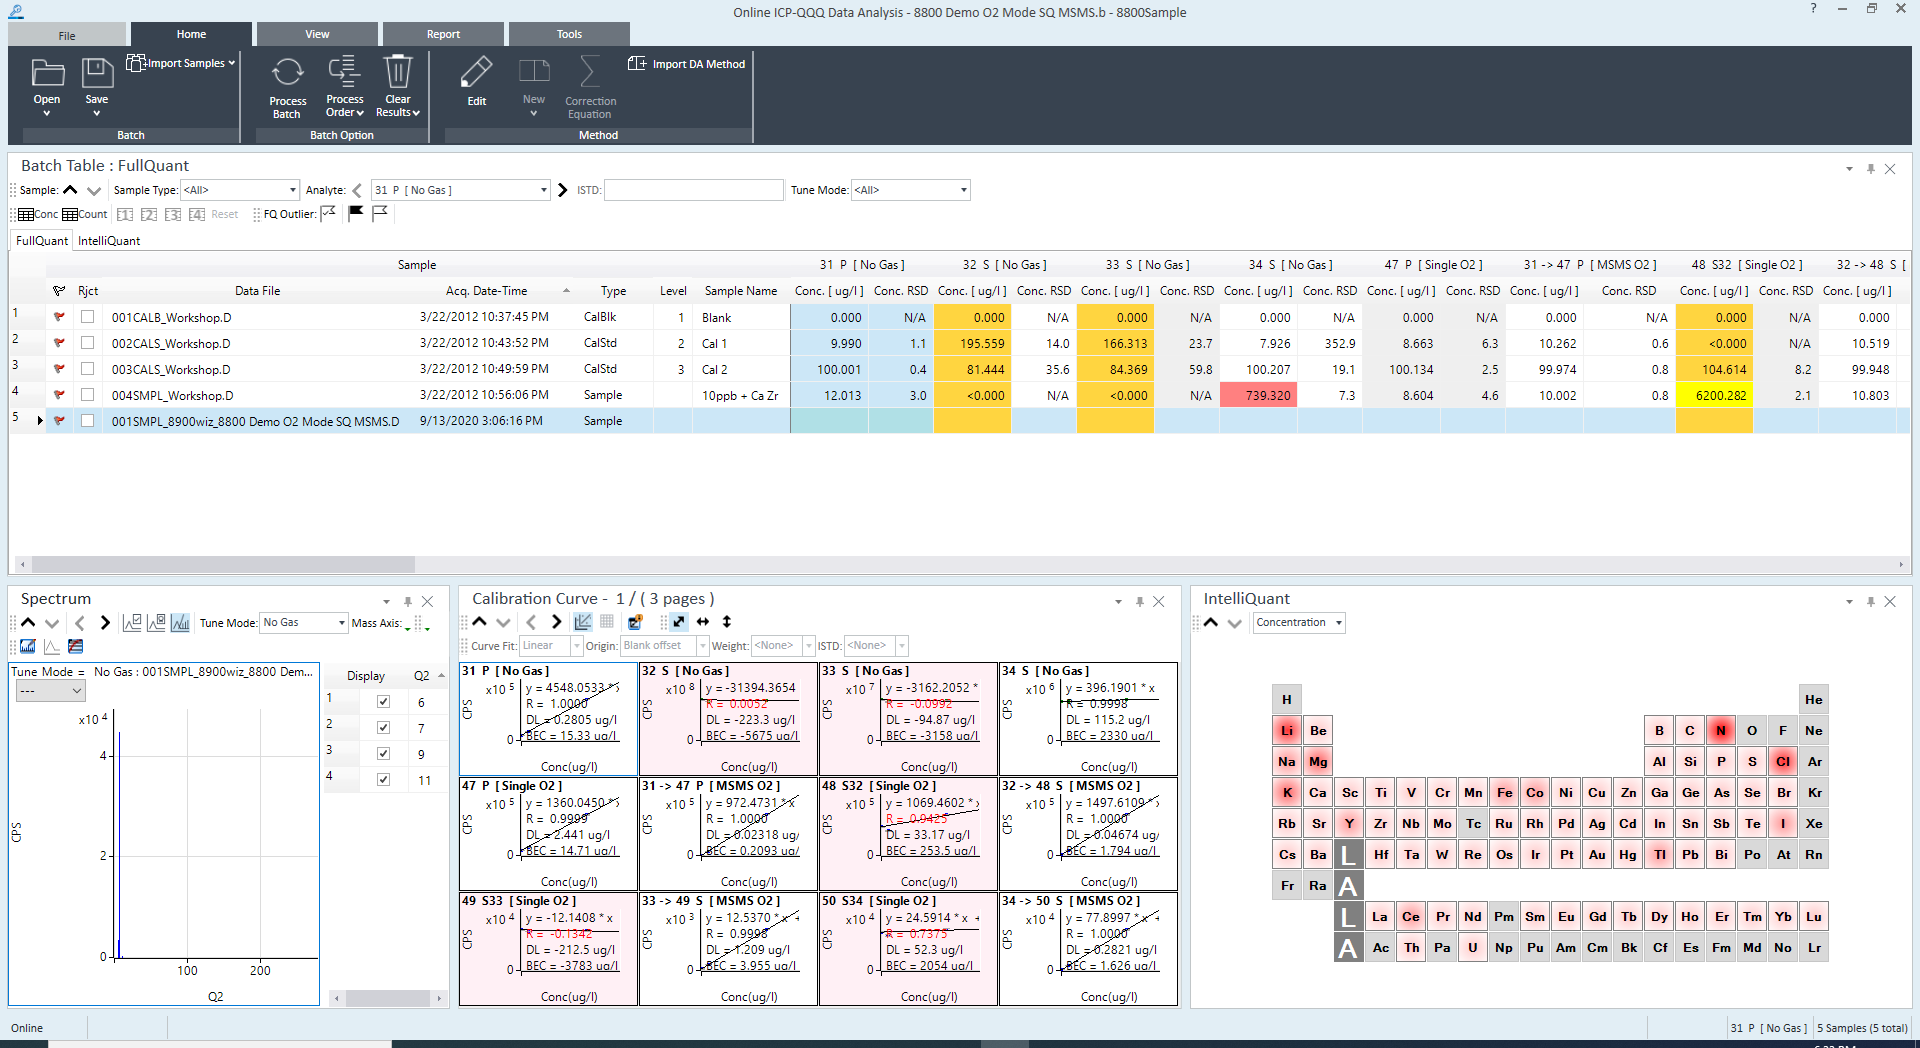Click the Cl element in the periodic table
This screenshot has height=1048, width=1920.
click(x=1783, y=762)
